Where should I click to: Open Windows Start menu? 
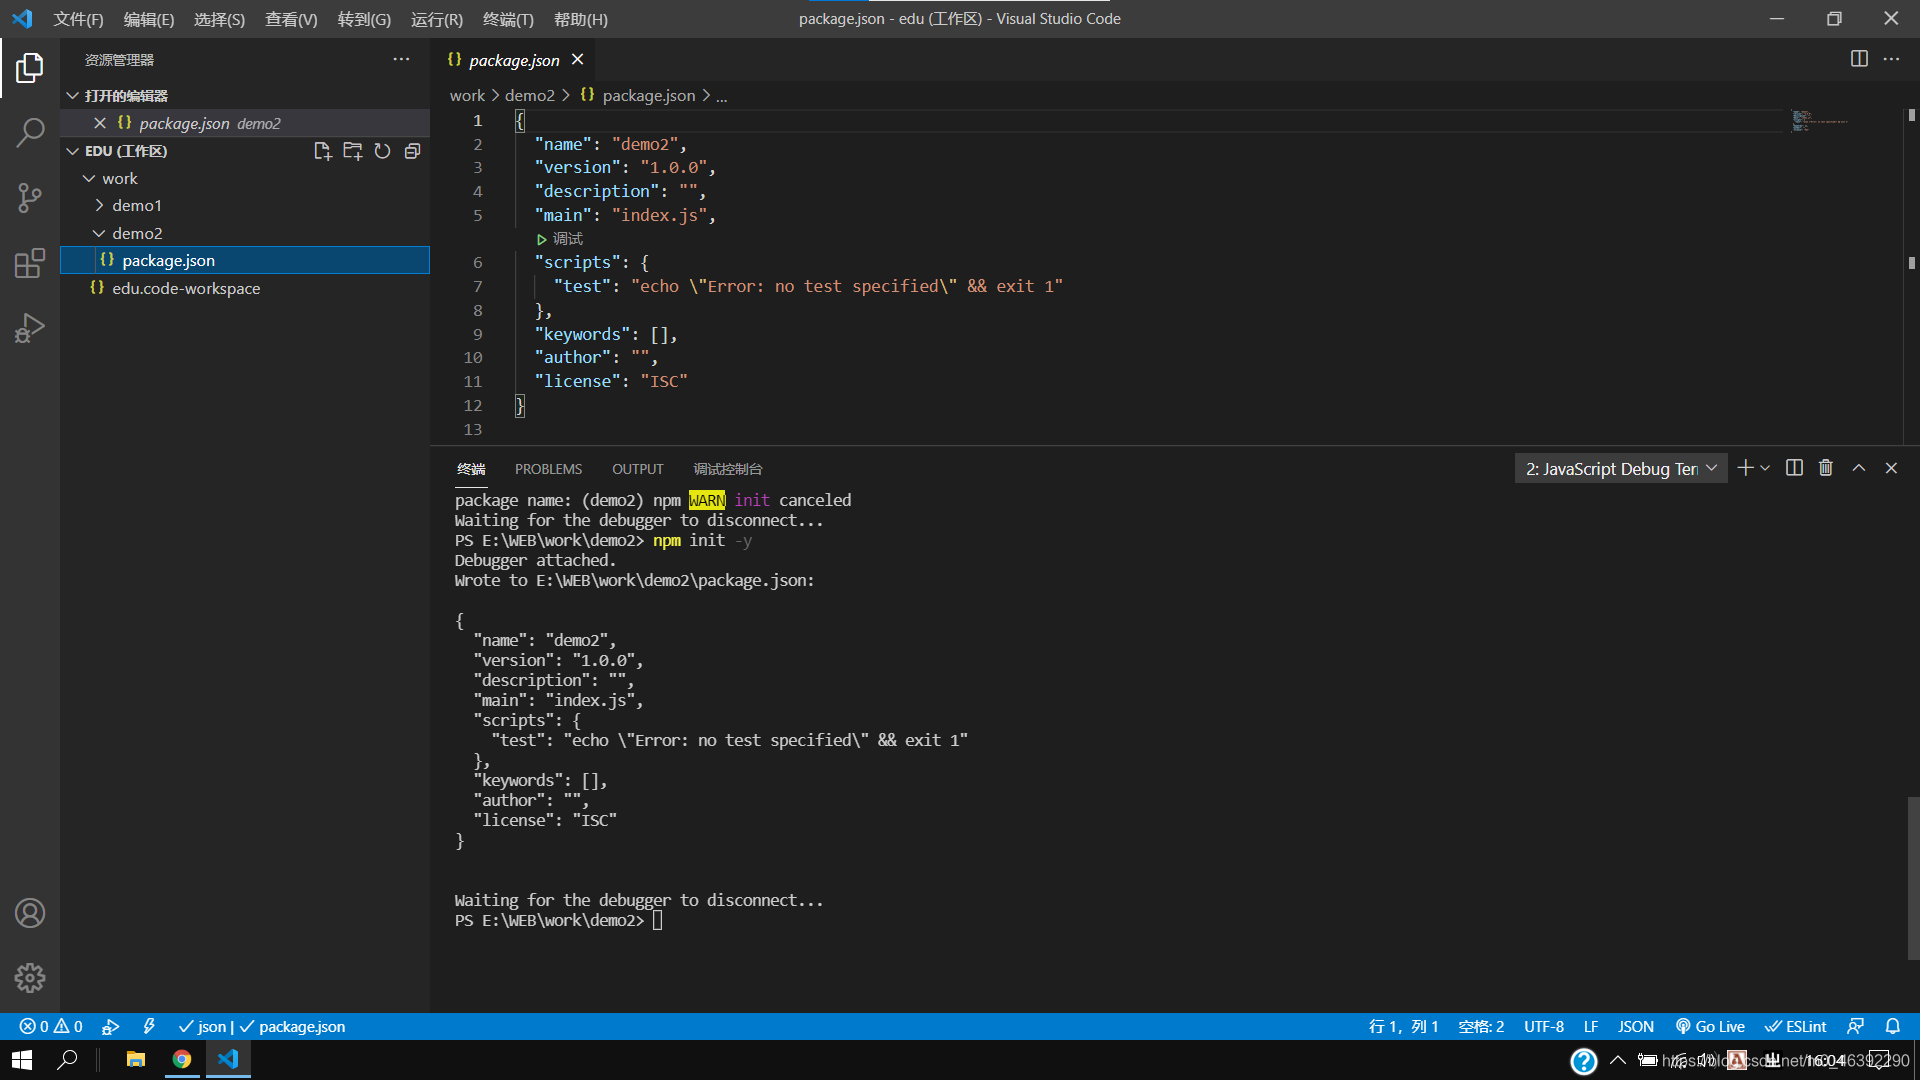pyautogui.click(x=22, y=1059)
